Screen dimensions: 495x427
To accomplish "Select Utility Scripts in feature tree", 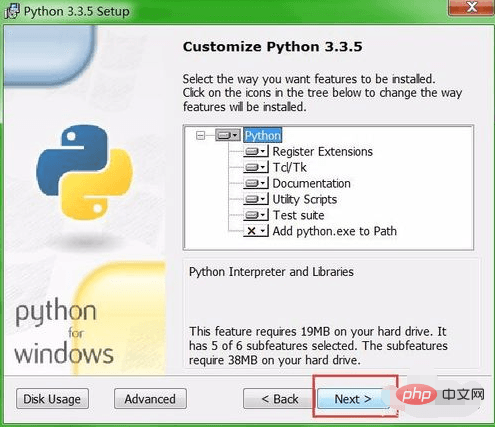I will pos(305,199).
